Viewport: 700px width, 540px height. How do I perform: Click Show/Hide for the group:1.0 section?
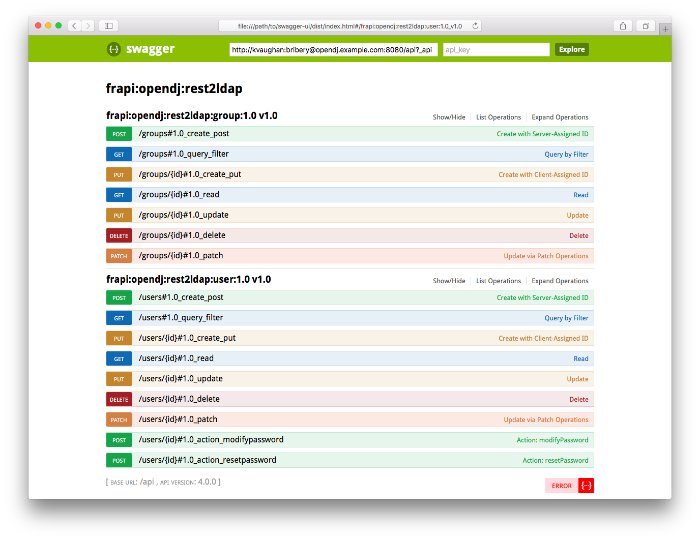[x=449, y=117]
